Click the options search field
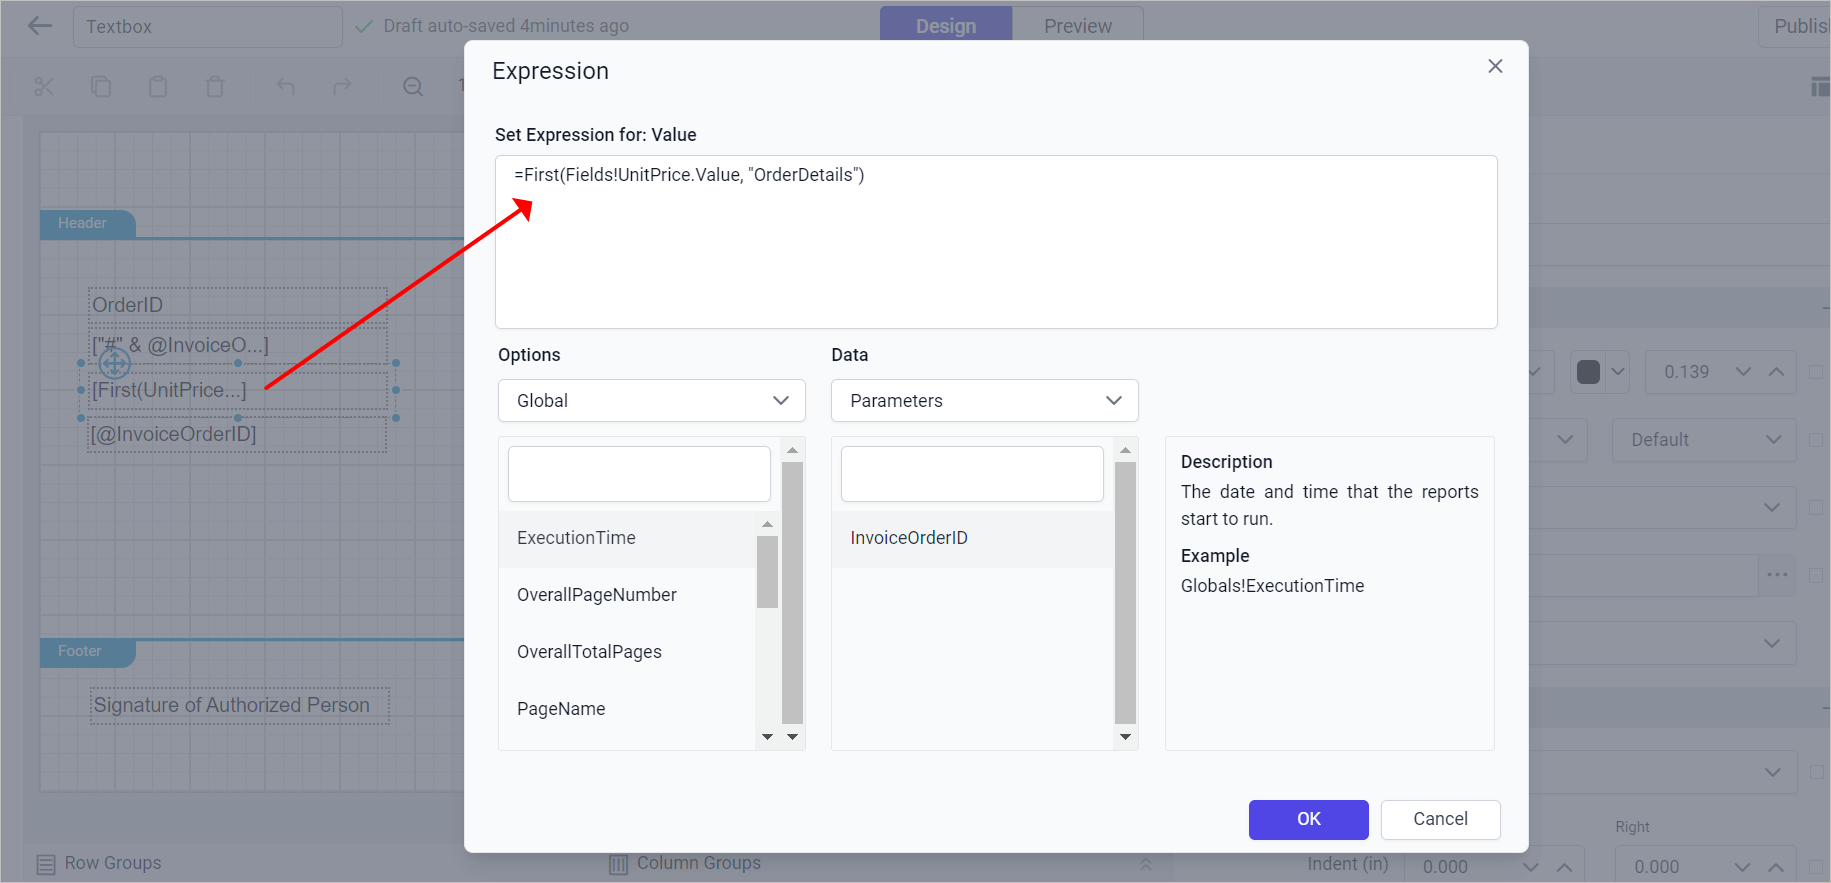 pyautogui.click(x=639, y=474)
